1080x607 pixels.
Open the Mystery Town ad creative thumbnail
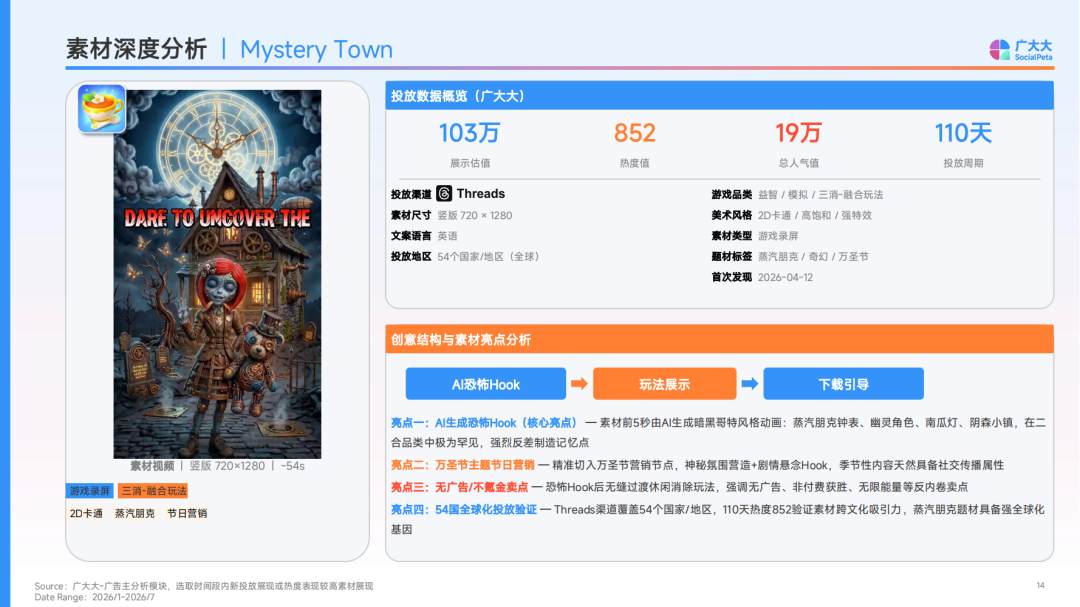[x=217, y=274]
